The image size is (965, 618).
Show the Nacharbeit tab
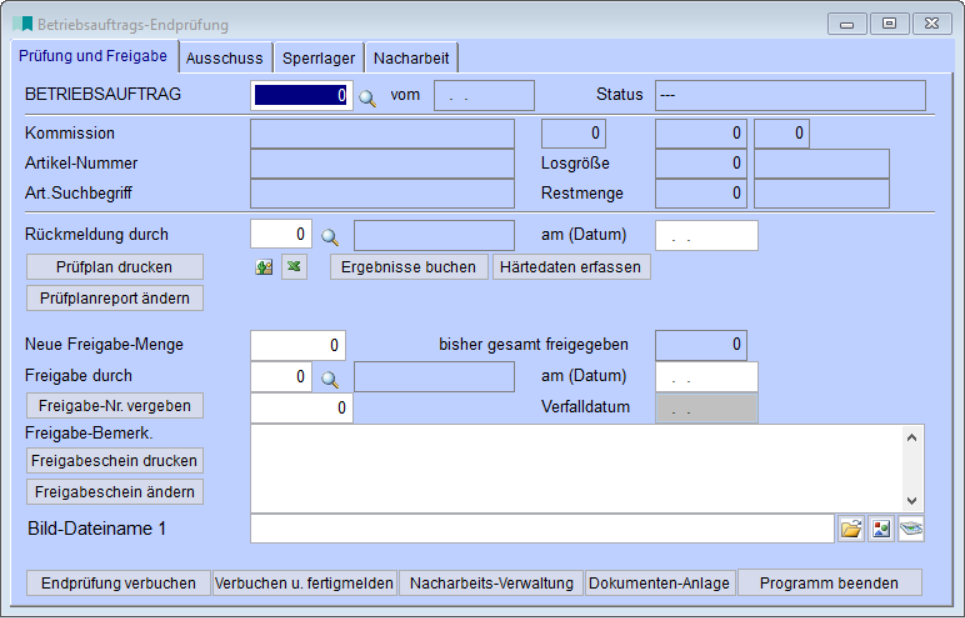[x=413, y=57]
